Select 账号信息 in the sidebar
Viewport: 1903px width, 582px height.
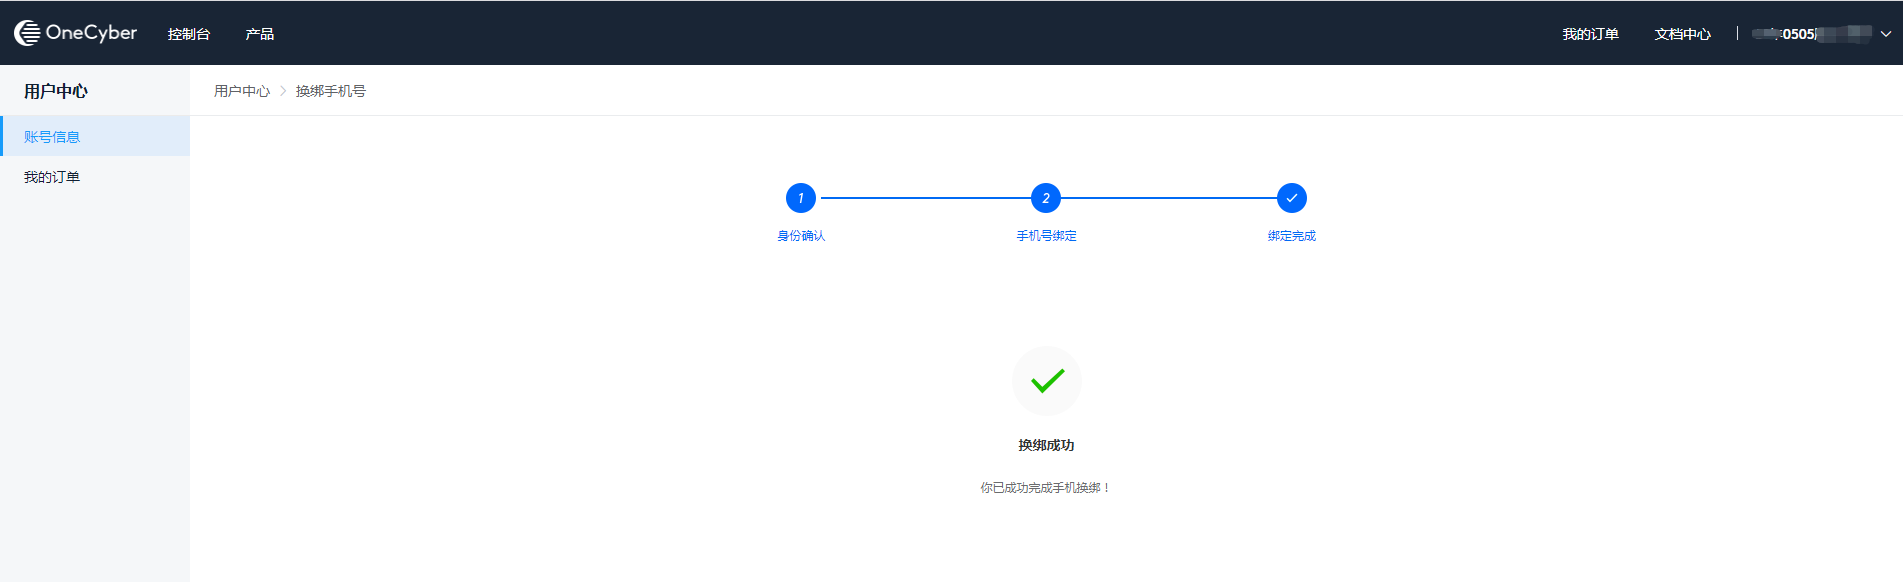click(52, 137)
